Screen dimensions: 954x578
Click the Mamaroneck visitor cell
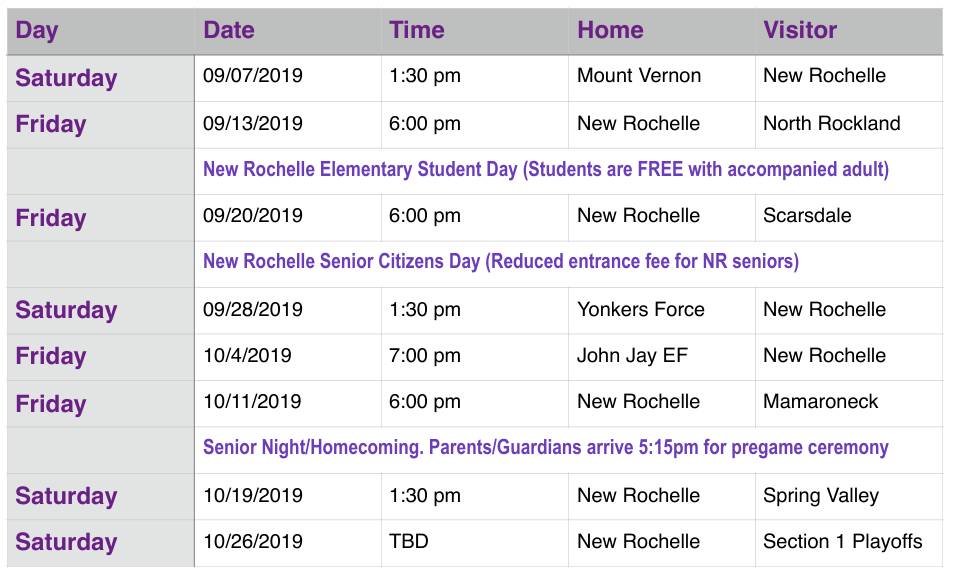coord(849,404)
